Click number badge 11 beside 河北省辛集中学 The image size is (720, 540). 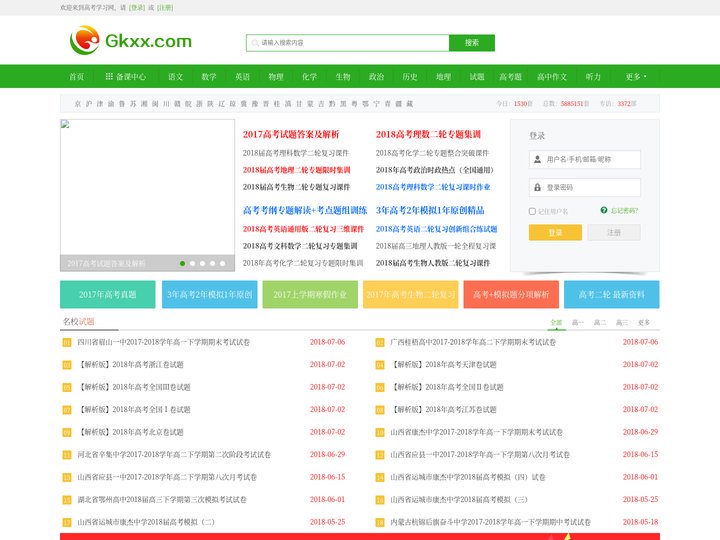click(67, 455)
